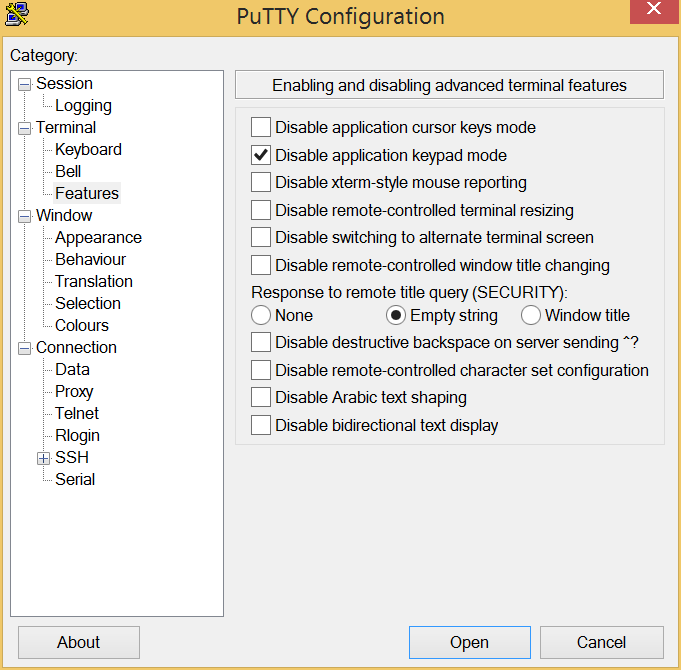Click the About button
Image resolution: width=681 pixels, height=670 pixels.
[x=79, y=642]
